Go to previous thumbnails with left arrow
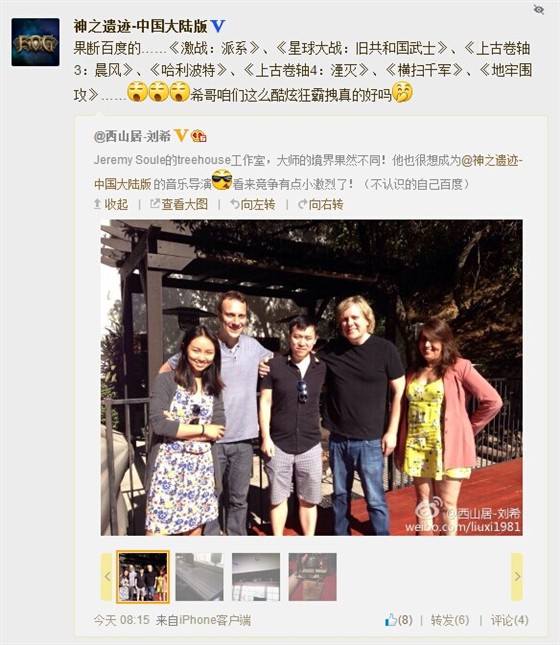 coord(107,577)
